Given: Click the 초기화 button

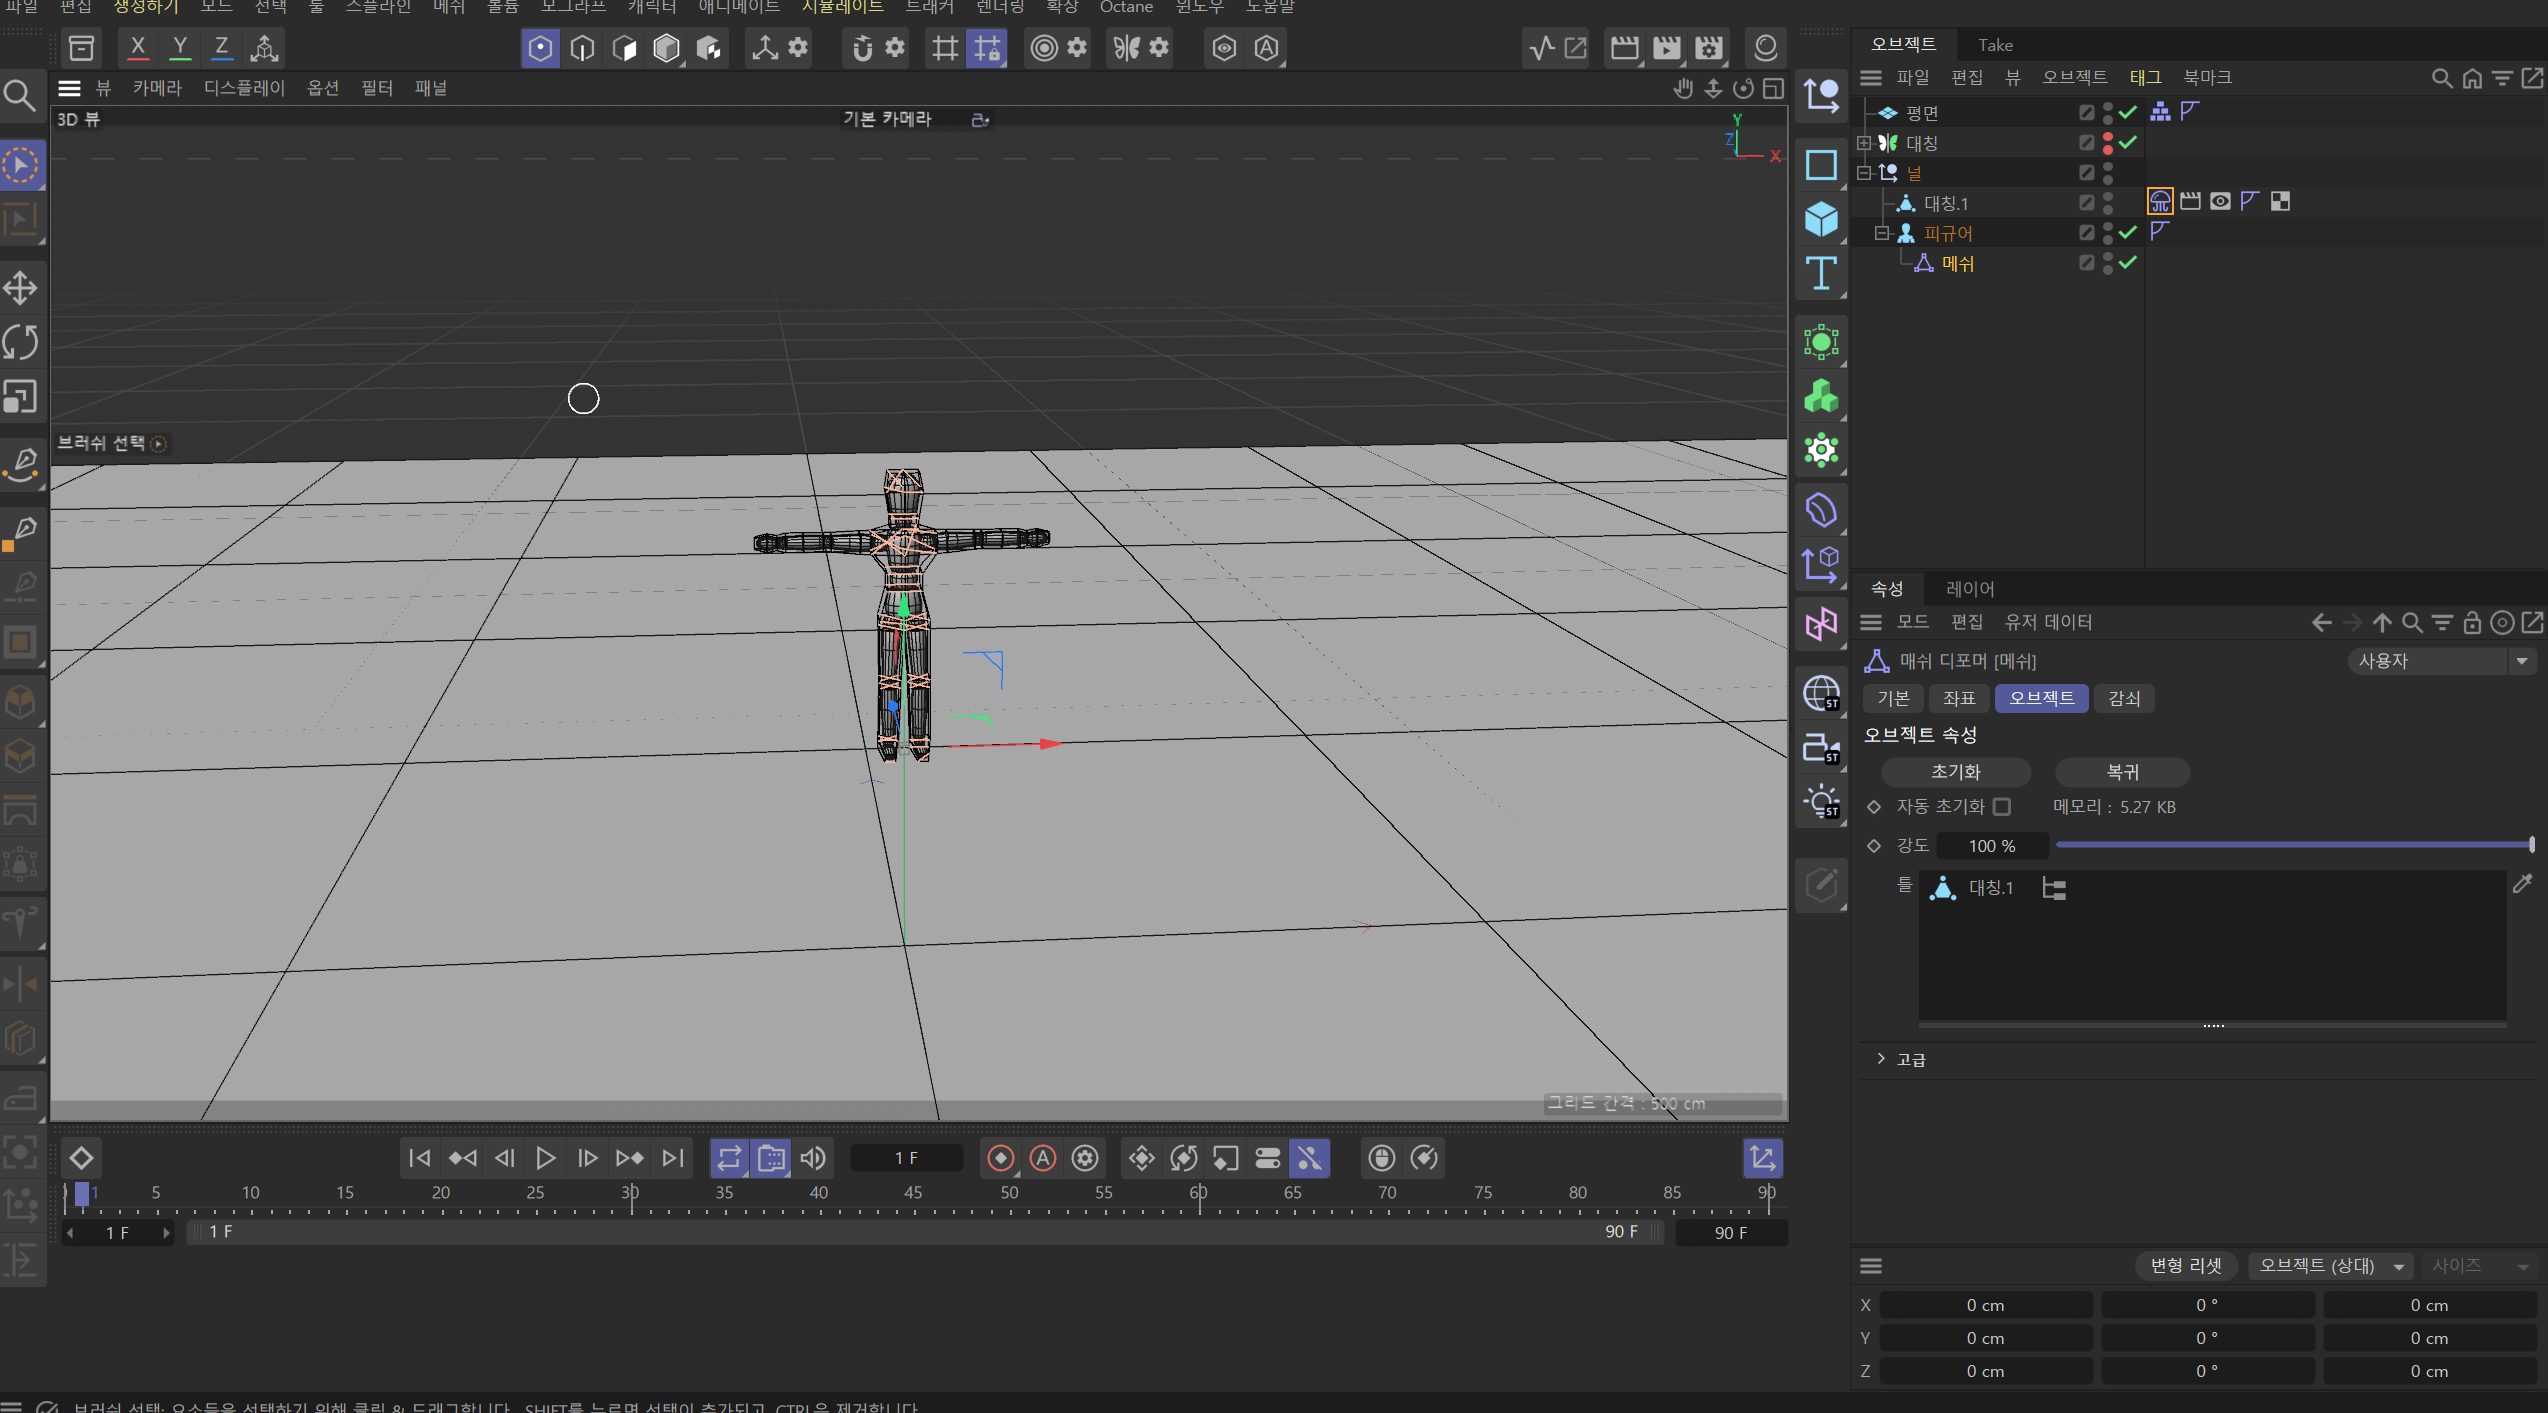Looking at the screenshot, I should pyautogui.click(x=1955, y=772).
